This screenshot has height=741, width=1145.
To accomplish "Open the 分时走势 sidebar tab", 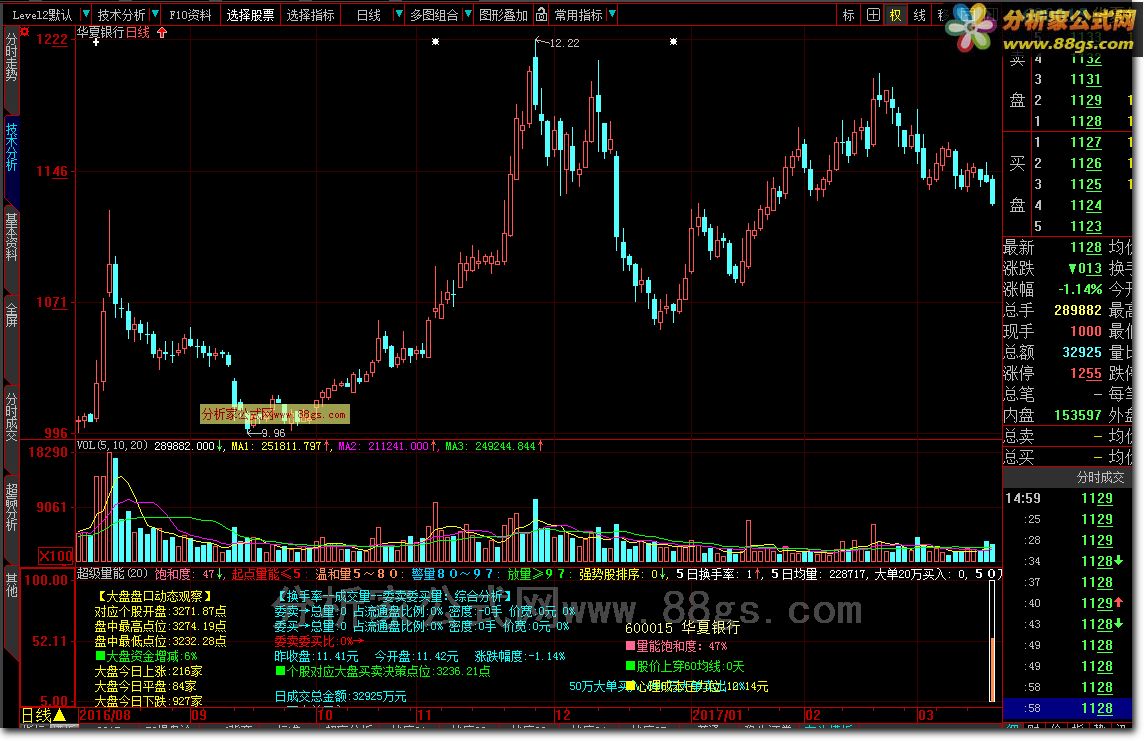I will point(11,58).
